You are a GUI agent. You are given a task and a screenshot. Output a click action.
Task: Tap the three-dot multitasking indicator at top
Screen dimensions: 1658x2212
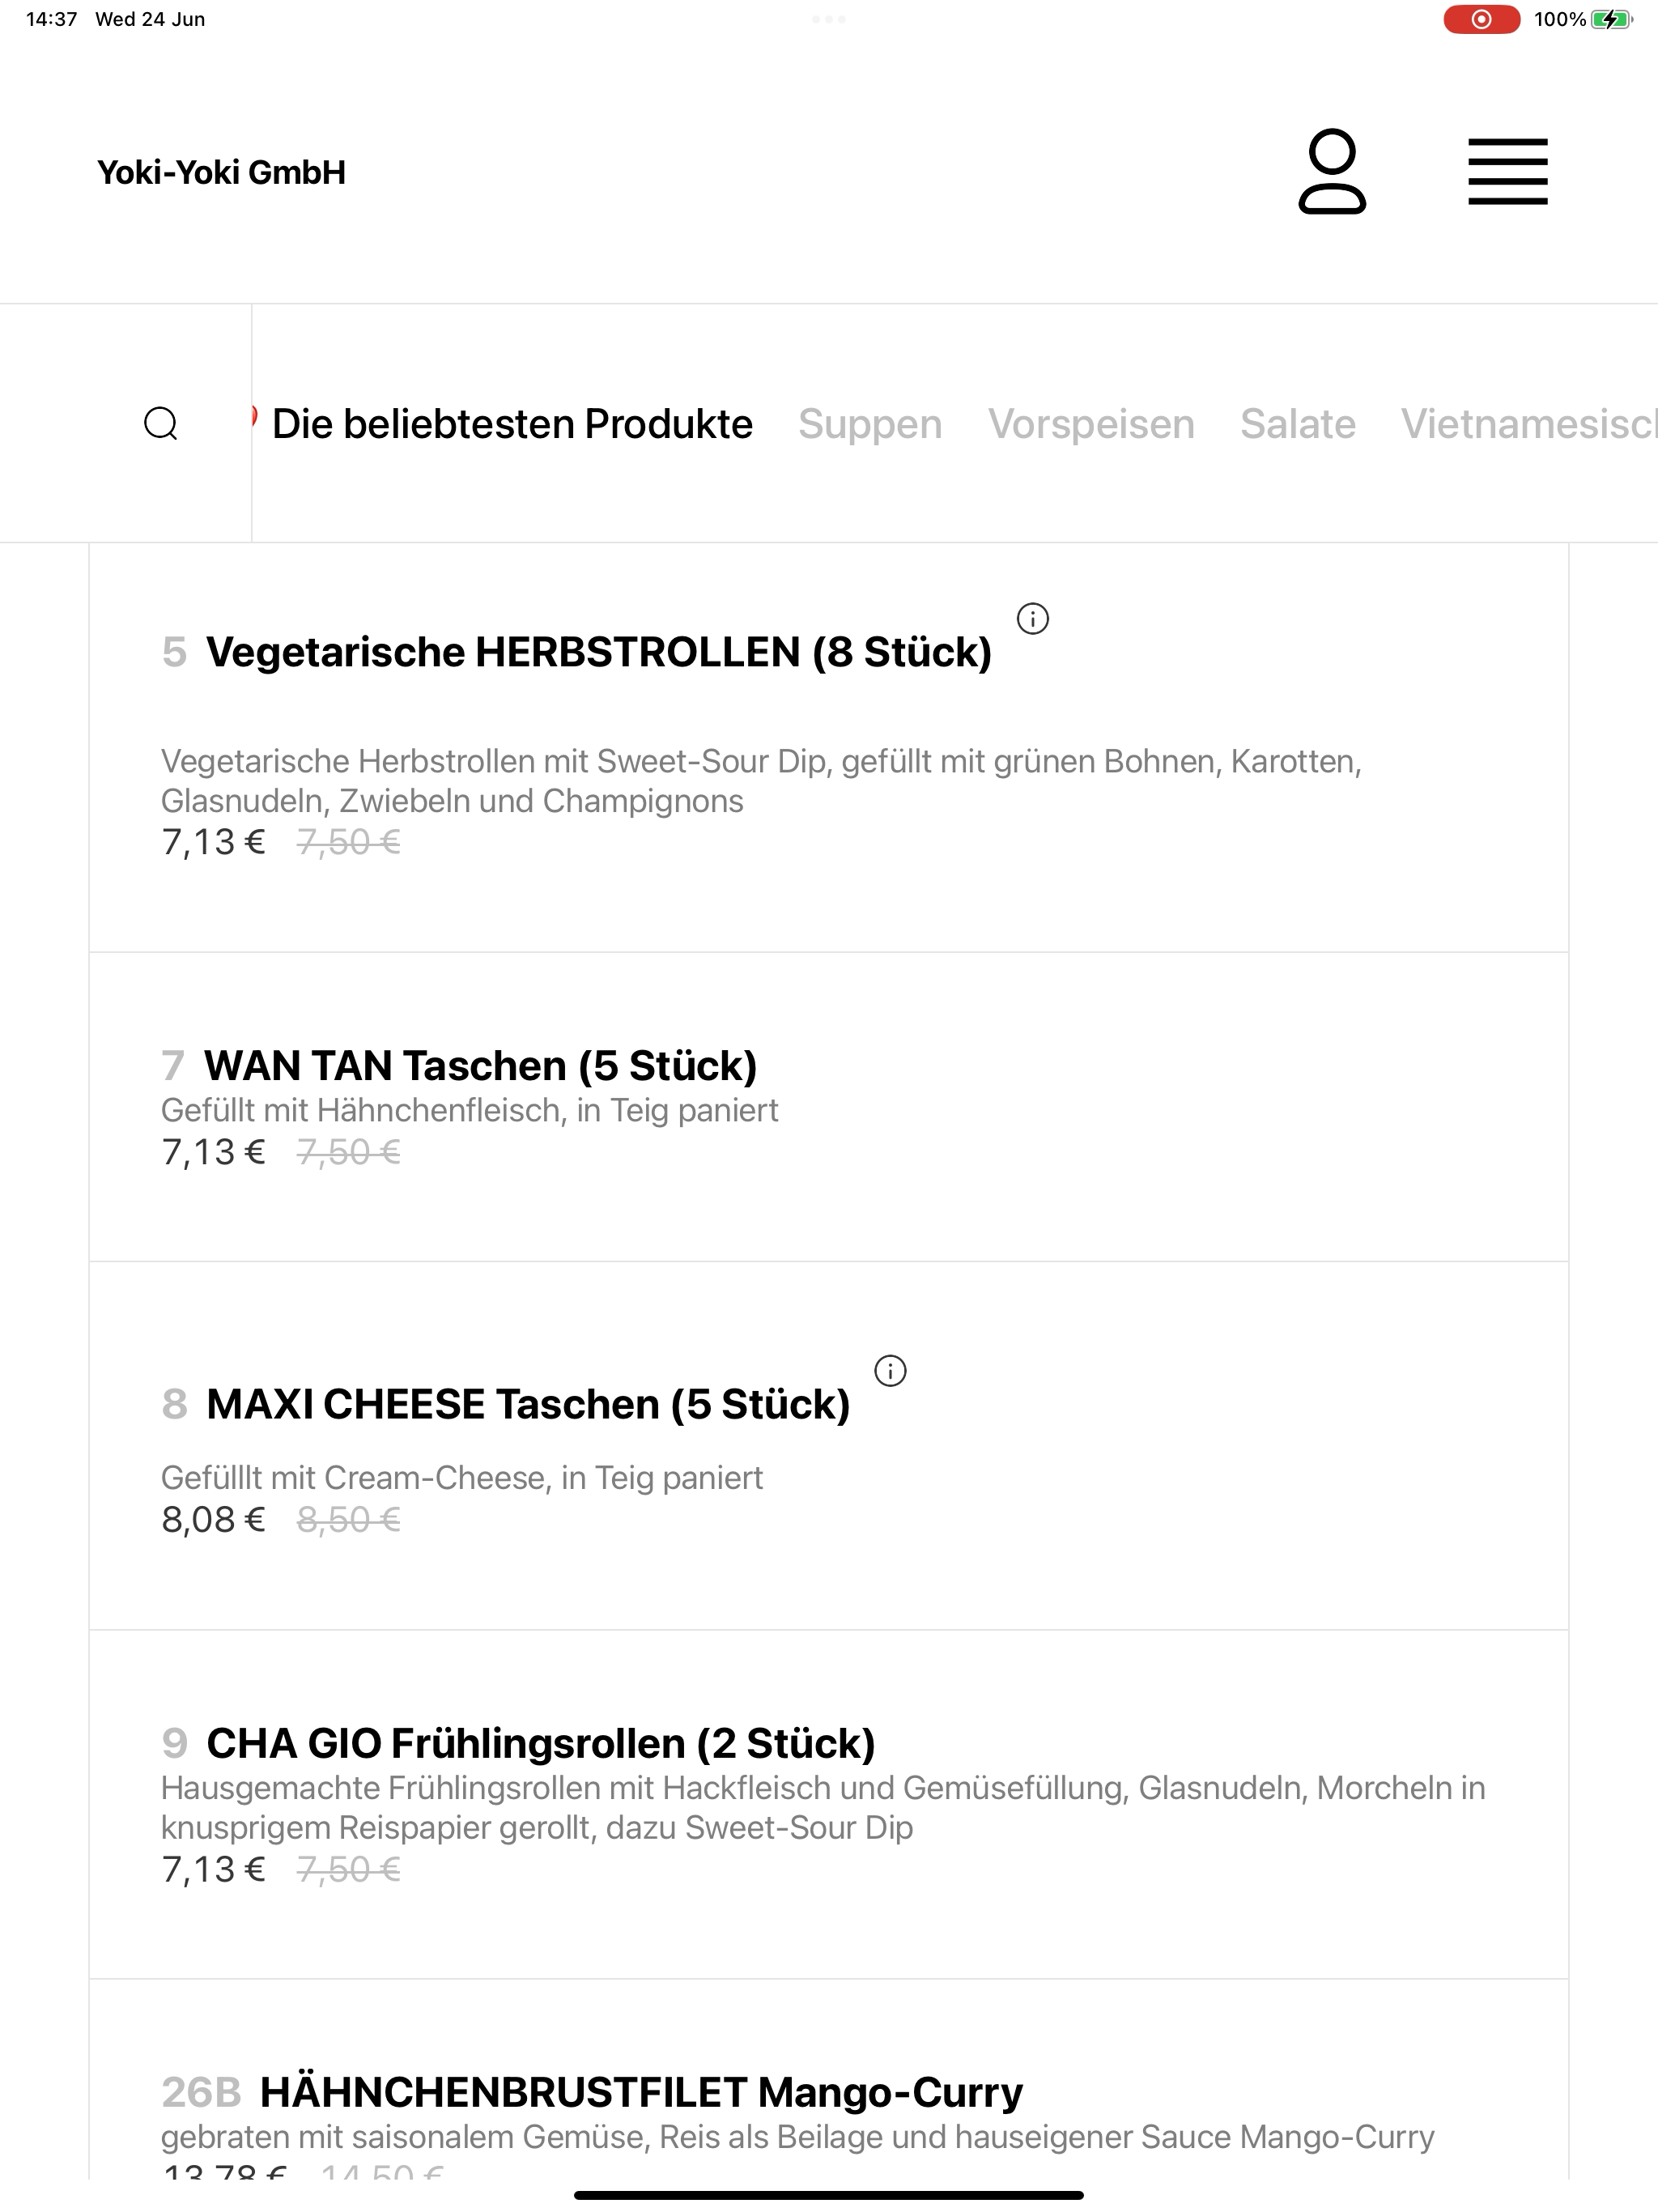pyautogui.click(x=829, y=19)
